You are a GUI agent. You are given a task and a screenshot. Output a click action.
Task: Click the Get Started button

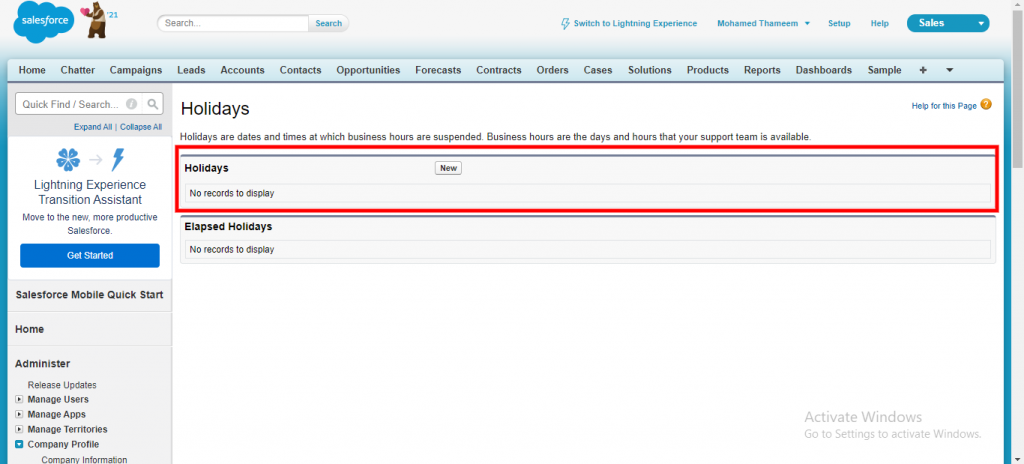tap(90, 256)
